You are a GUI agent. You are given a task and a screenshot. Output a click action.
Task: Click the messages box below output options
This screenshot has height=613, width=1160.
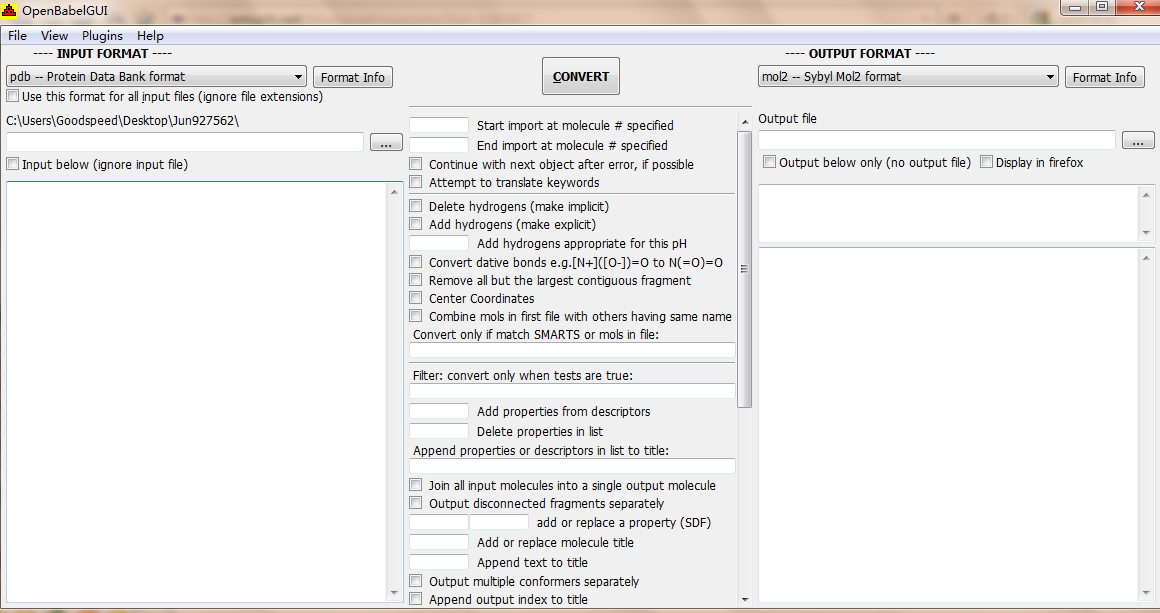pos(949,214)
